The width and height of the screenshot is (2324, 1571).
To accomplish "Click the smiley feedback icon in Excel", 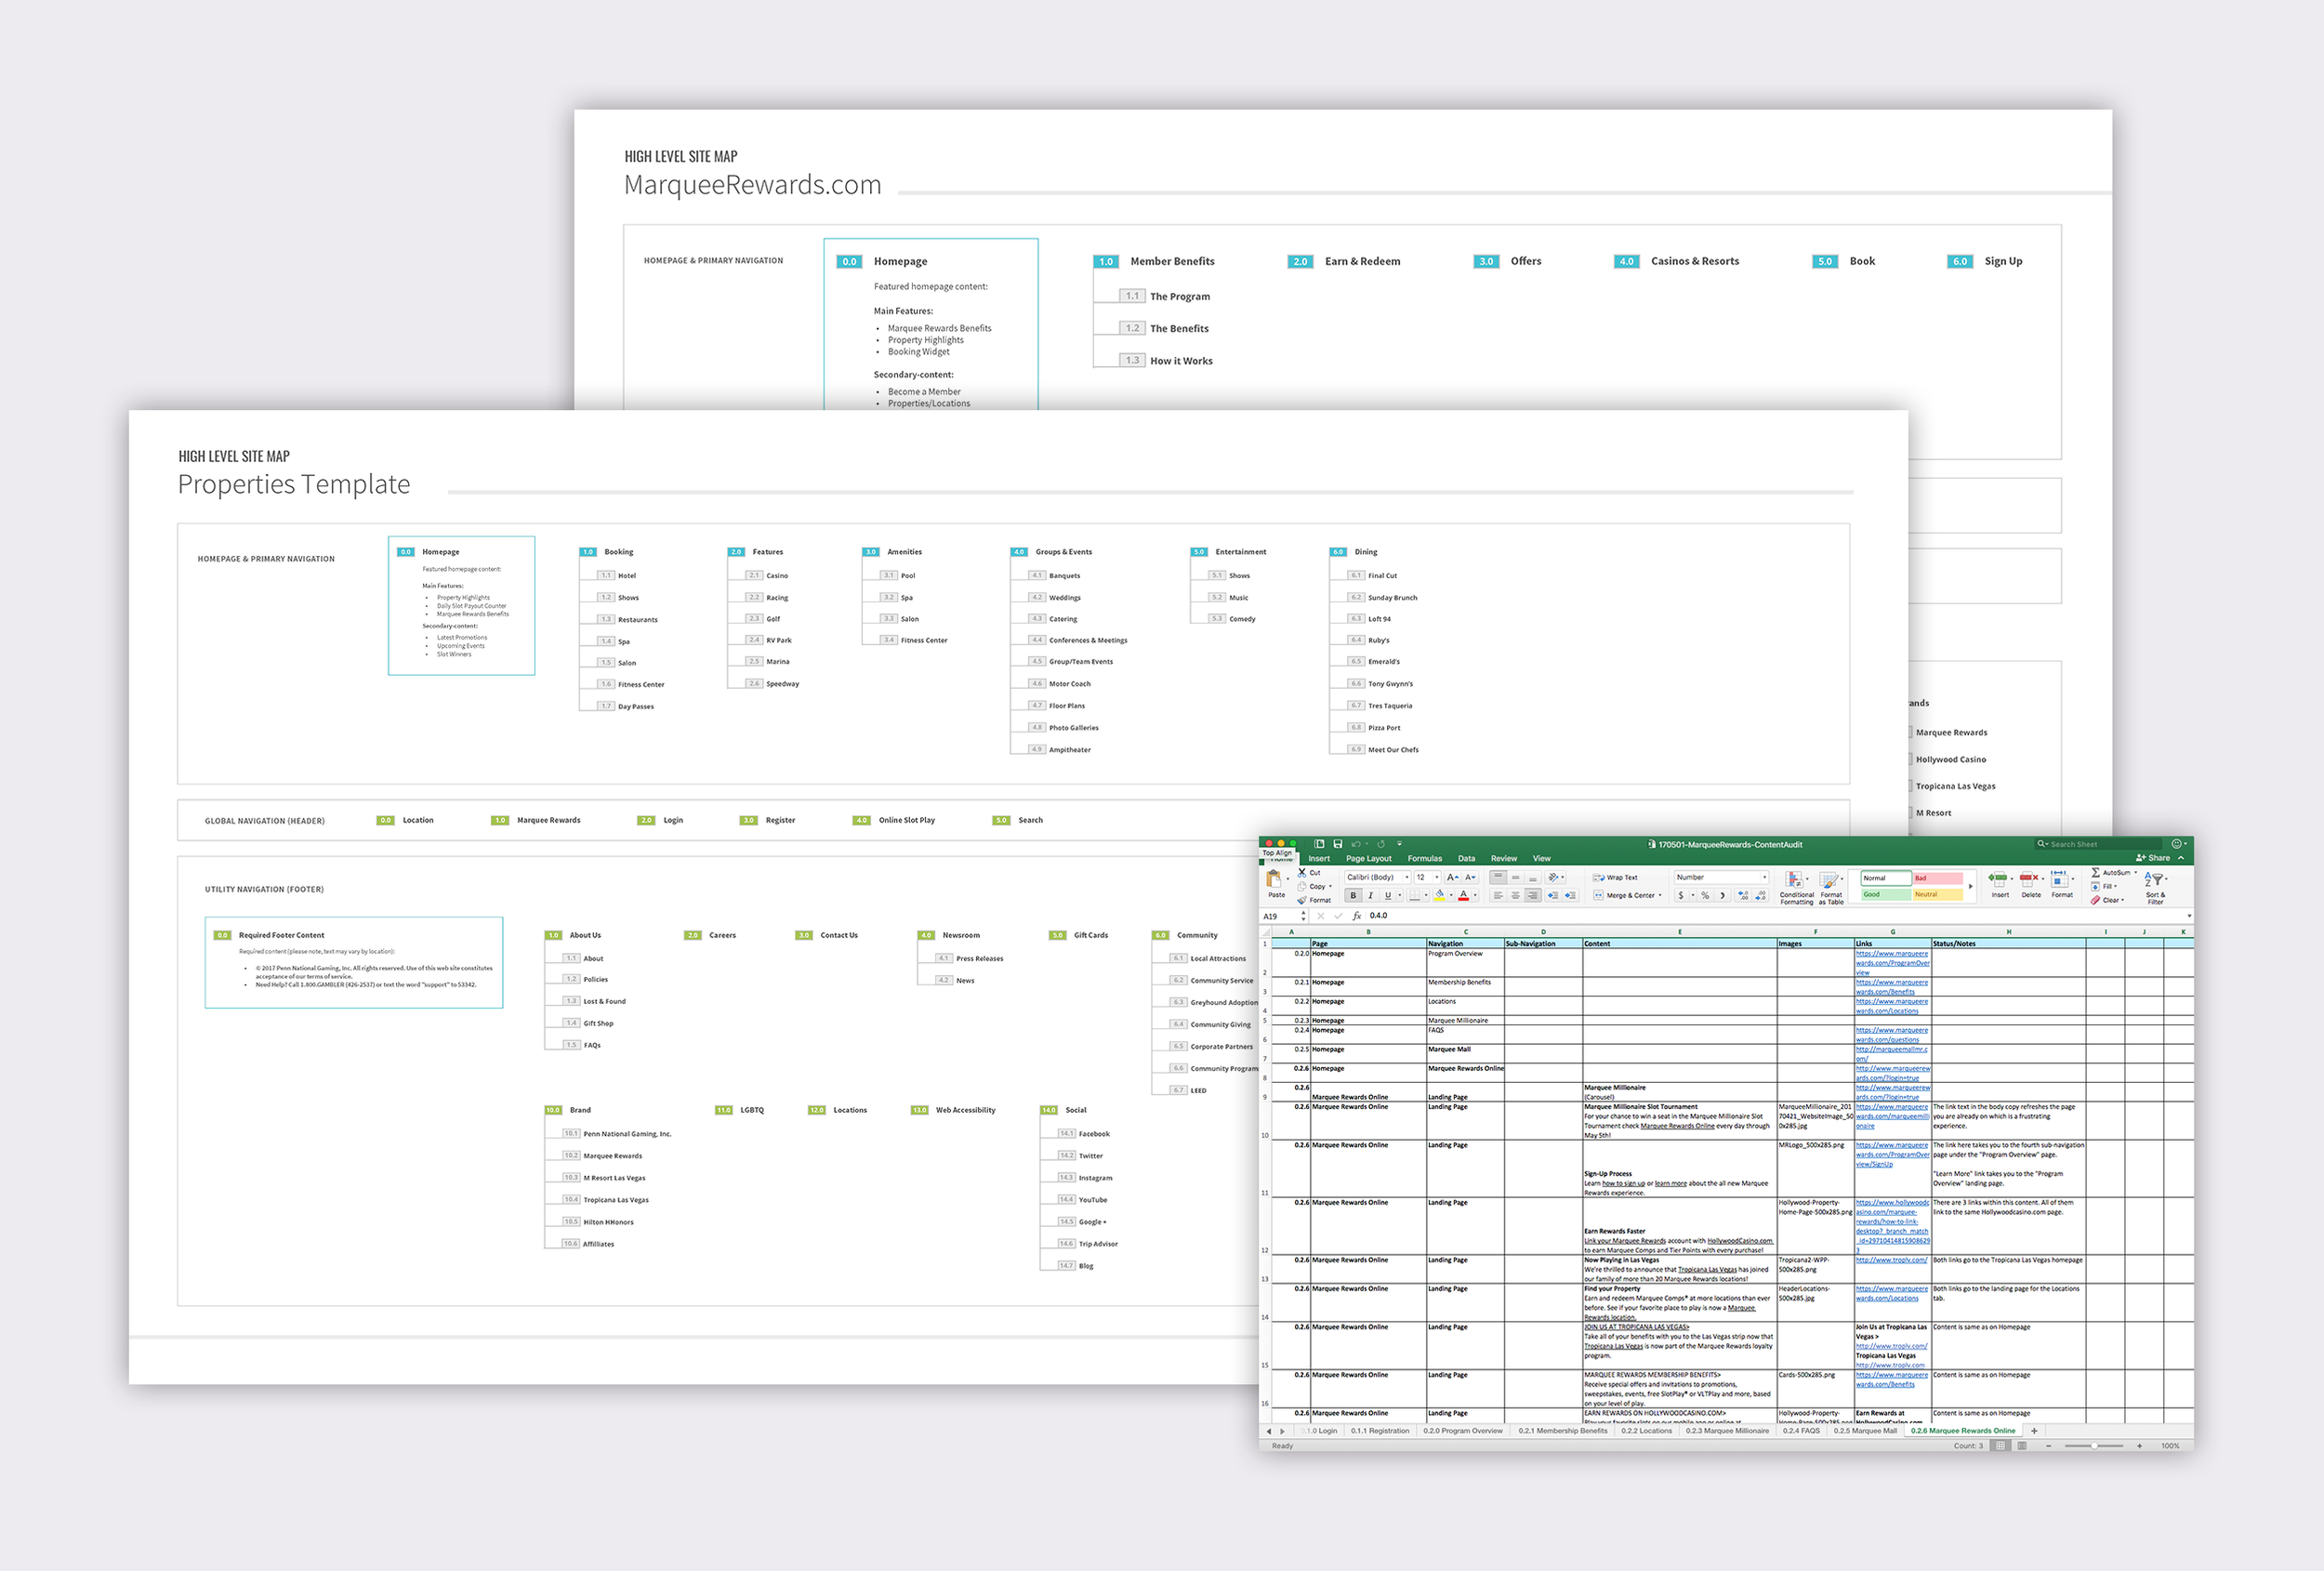I will tap(2176, 844).
